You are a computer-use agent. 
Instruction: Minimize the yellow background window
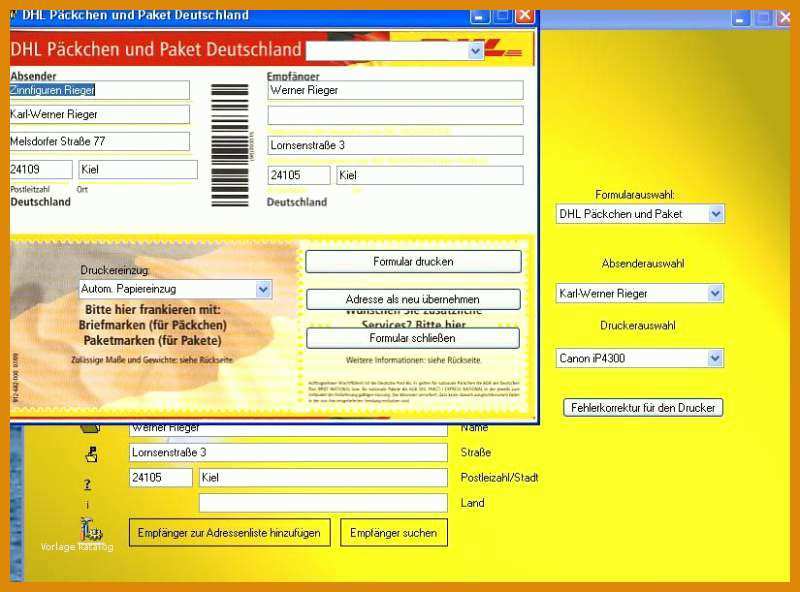tap(740, 19)
